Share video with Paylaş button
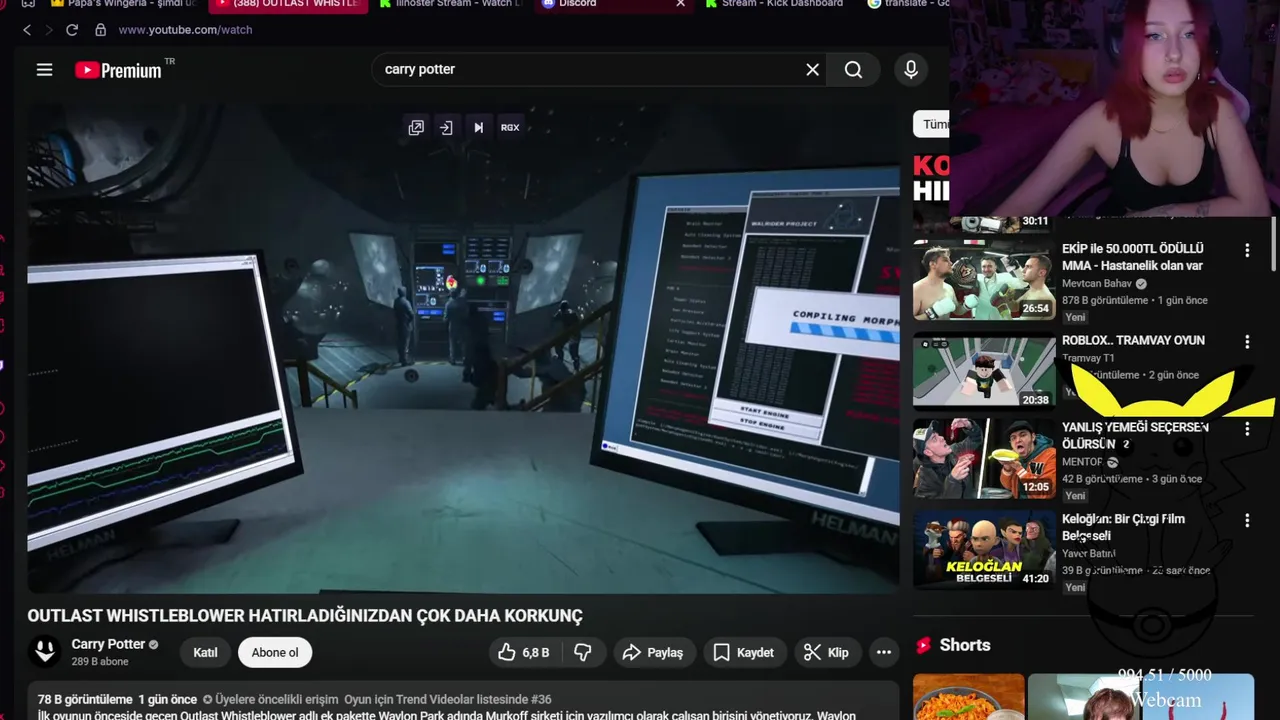 point(653,652)
